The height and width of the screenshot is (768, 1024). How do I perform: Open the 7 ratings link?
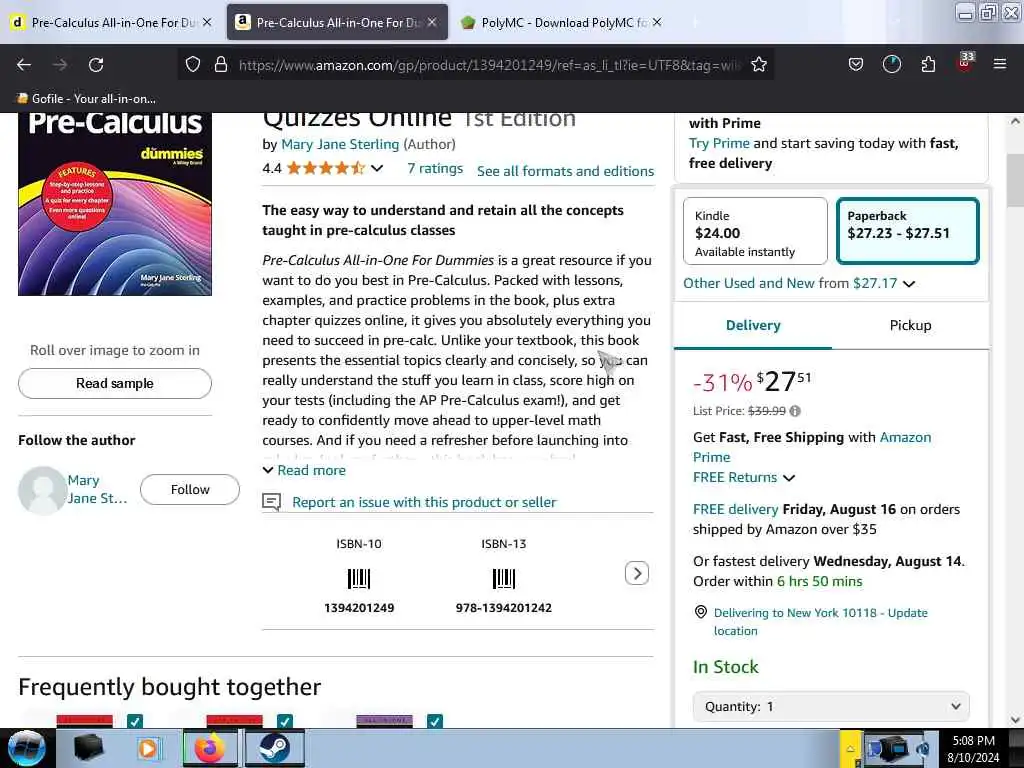point(435,168)
